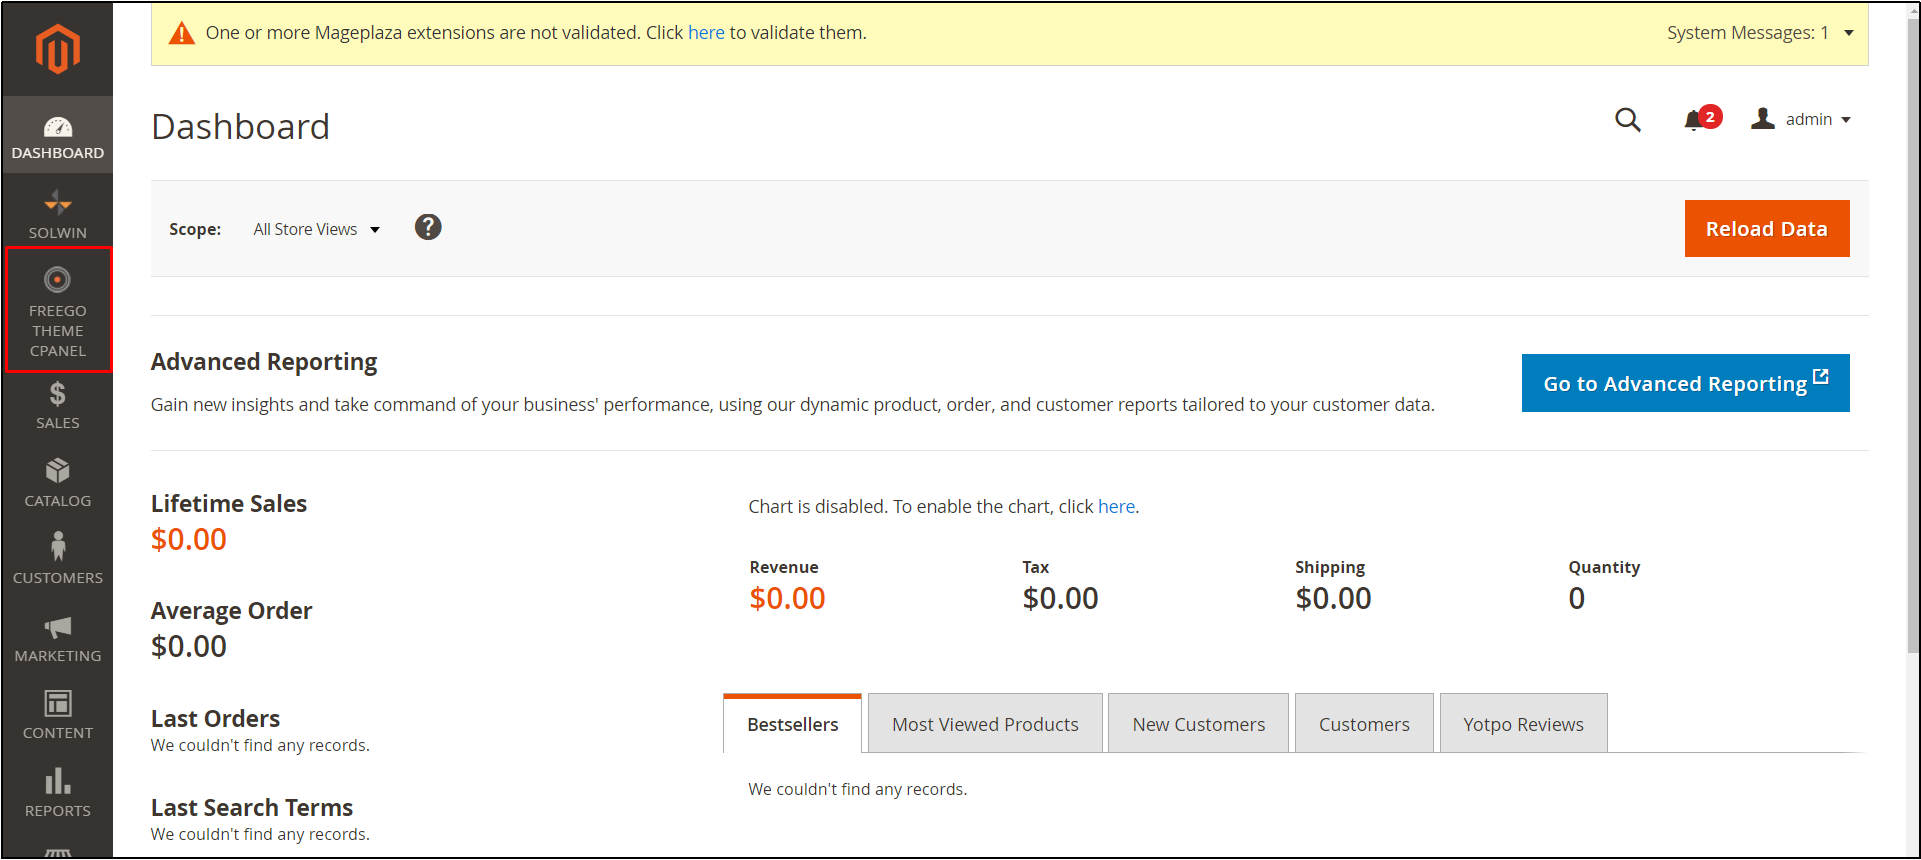1921x860 pixels.
Task: Open the Solwin sidebar menu
Action: (x=57, y=214)
